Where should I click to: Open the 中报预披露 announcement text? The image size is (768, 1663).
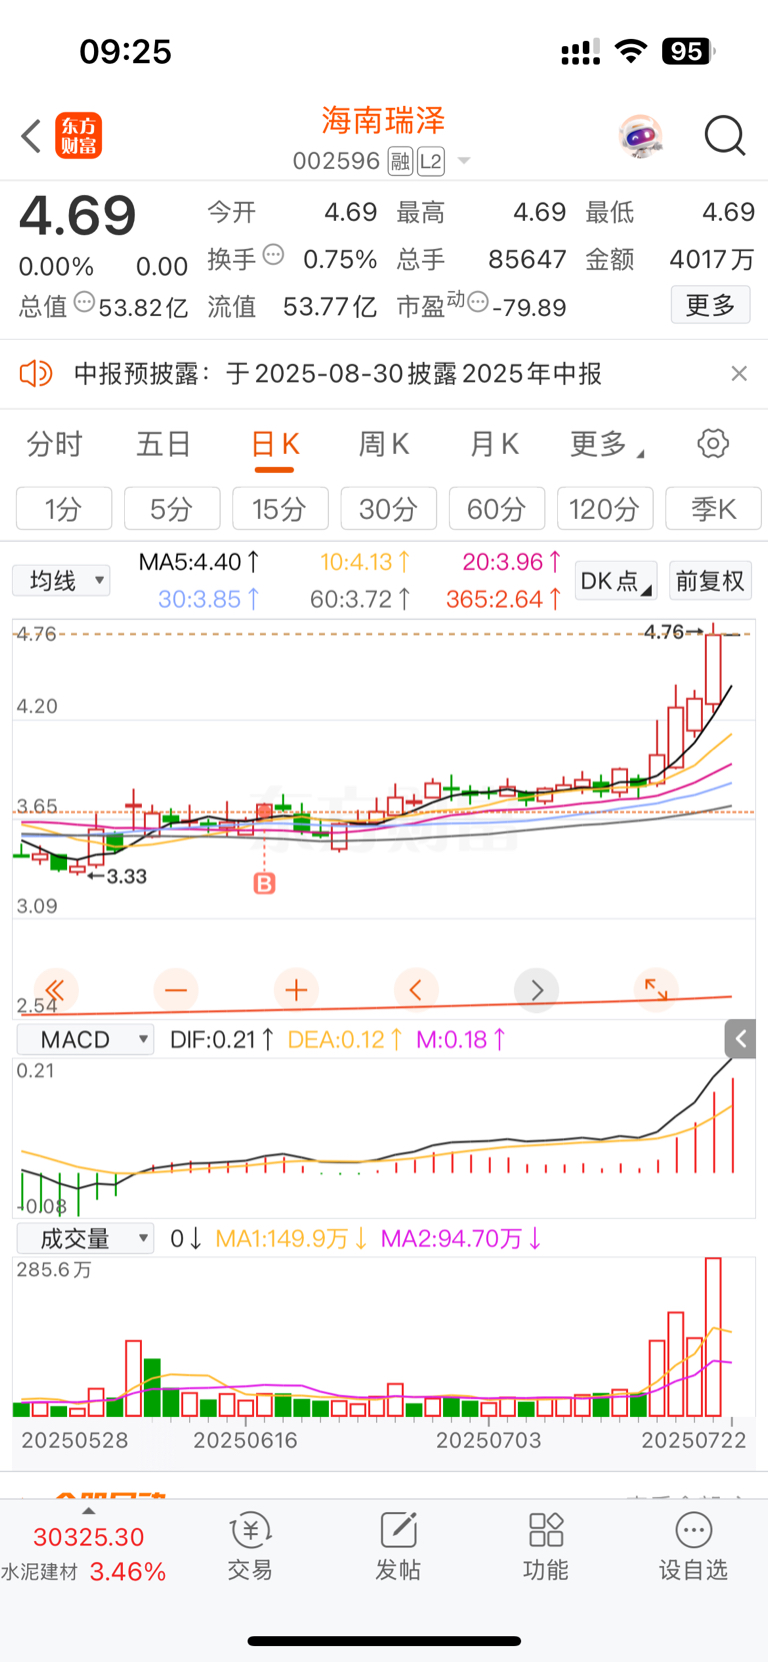pyautogui.click(x=338, y=374)
